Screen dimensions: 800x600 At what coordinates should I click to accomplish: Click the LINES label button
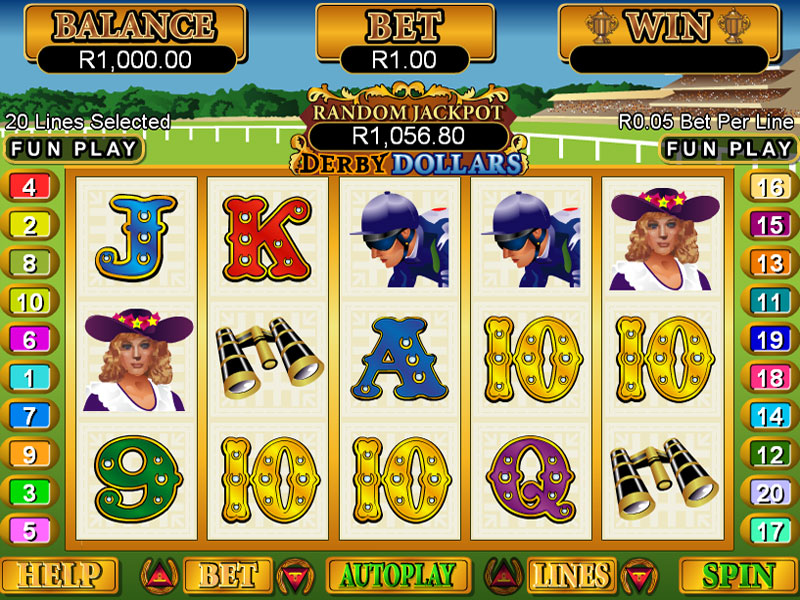pos(571,576)
